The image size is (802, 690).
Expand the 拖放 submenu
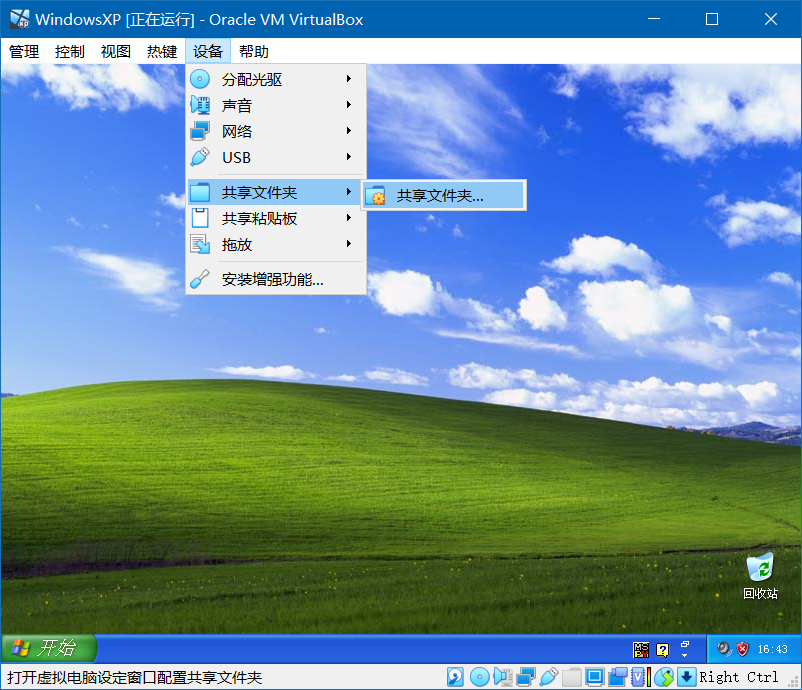[x=277, y=244]
